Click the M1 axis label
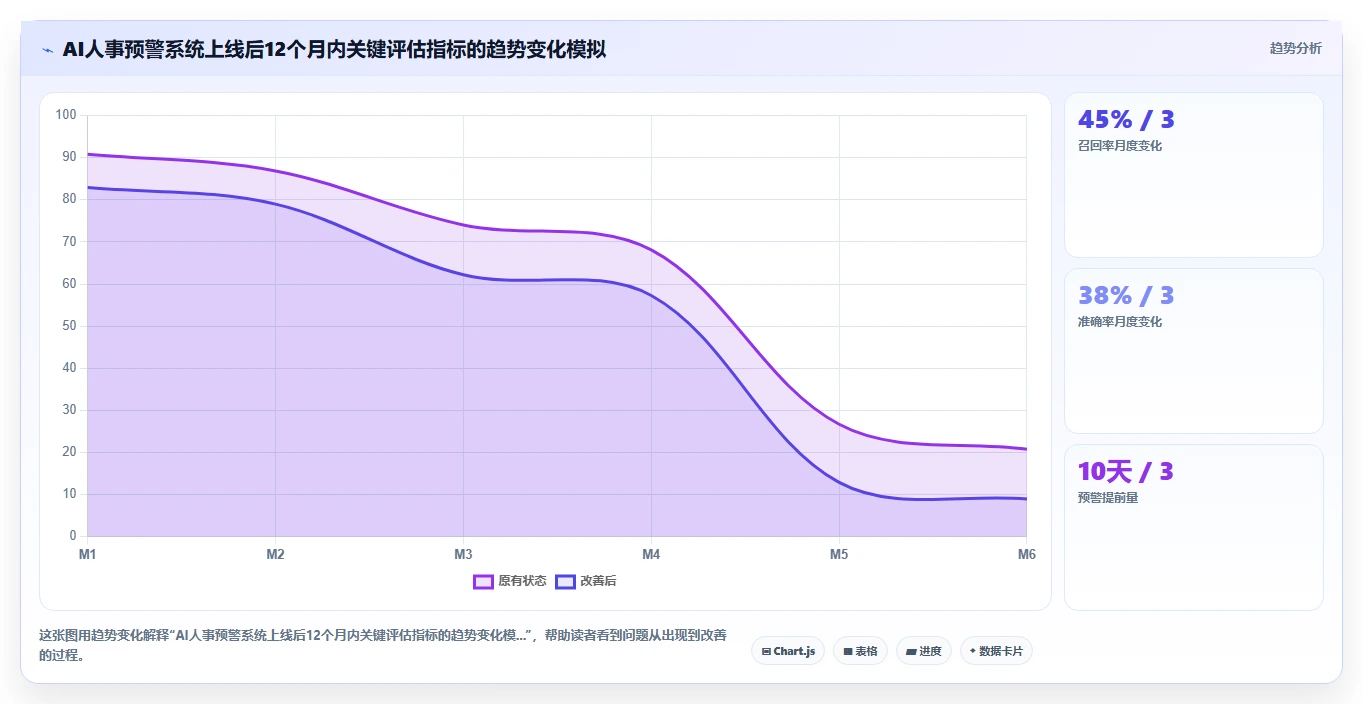Viewport: 1363px width, 704px height. click(x=87, y=554)
